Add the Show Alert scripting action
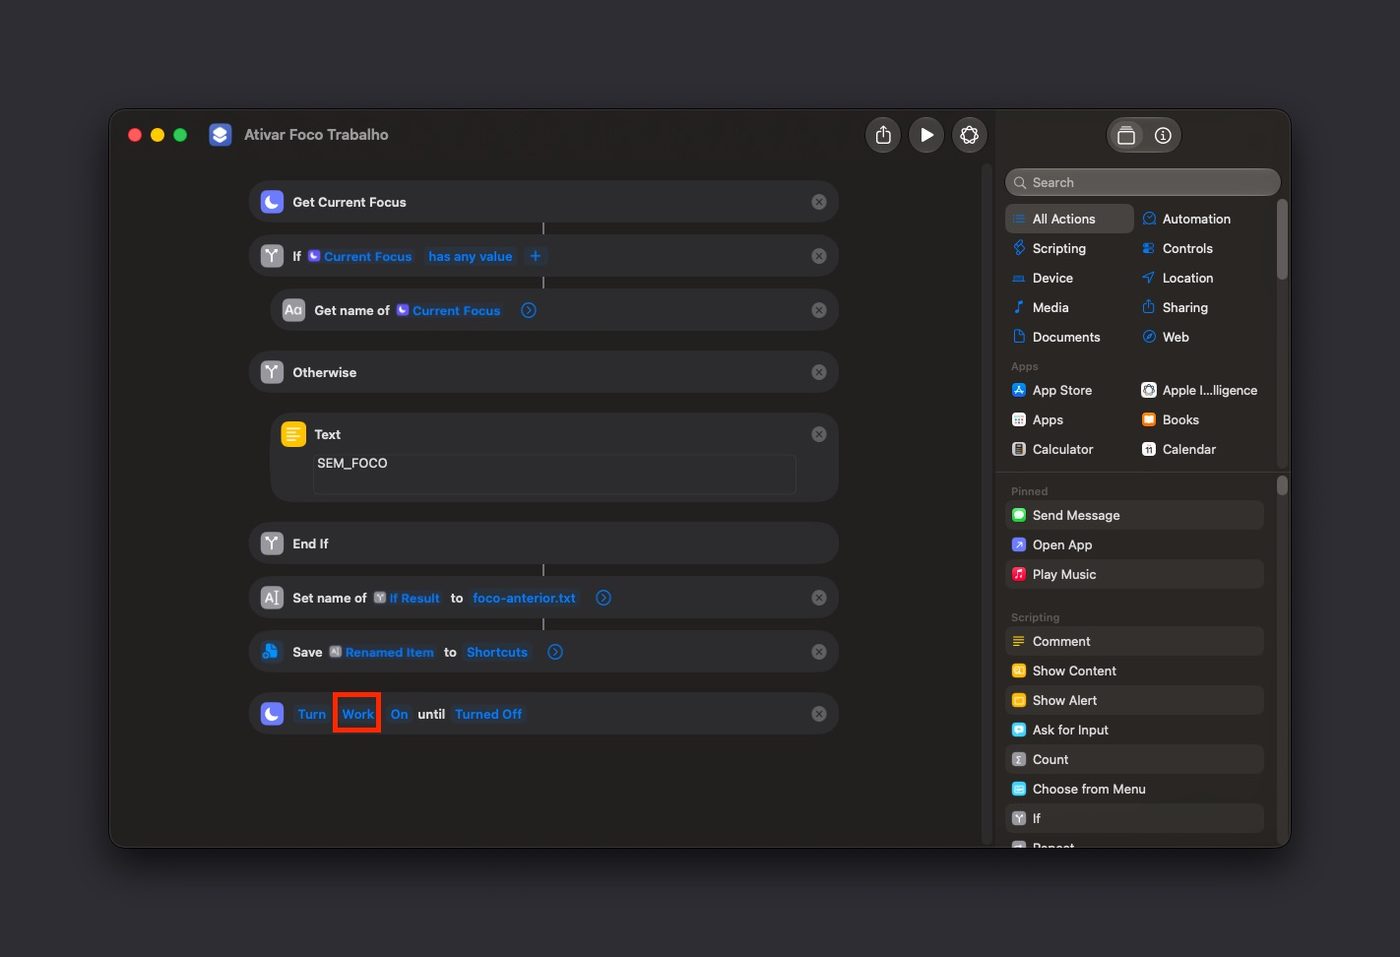1400x957 pixels. pos(1134,700)
